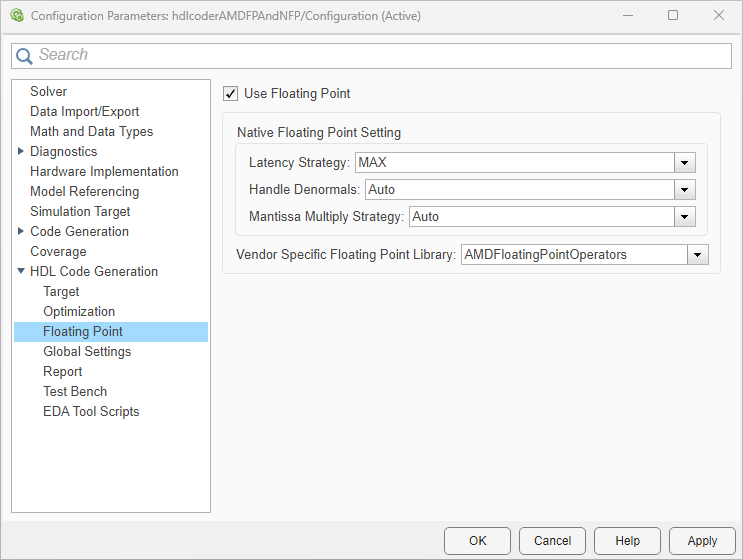
Task: Open the Global Settings pane
Action: pos(87,352)
